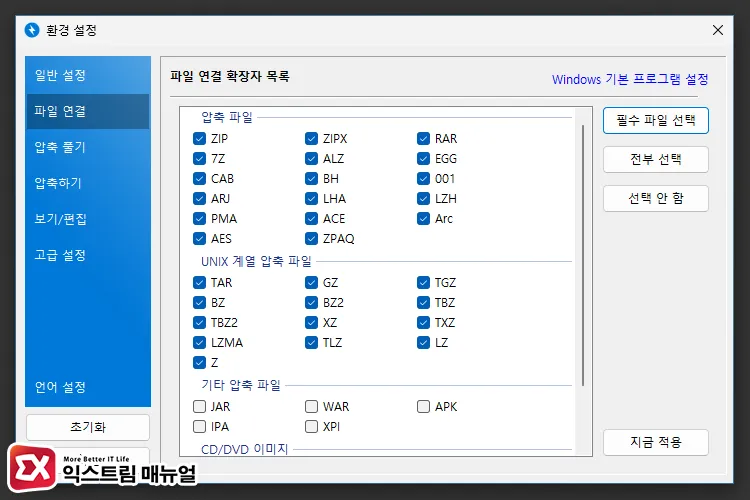Screen dimensions: 750x500
Task: Toggle the BZ2 checkbox
Action: pos(311,303)
